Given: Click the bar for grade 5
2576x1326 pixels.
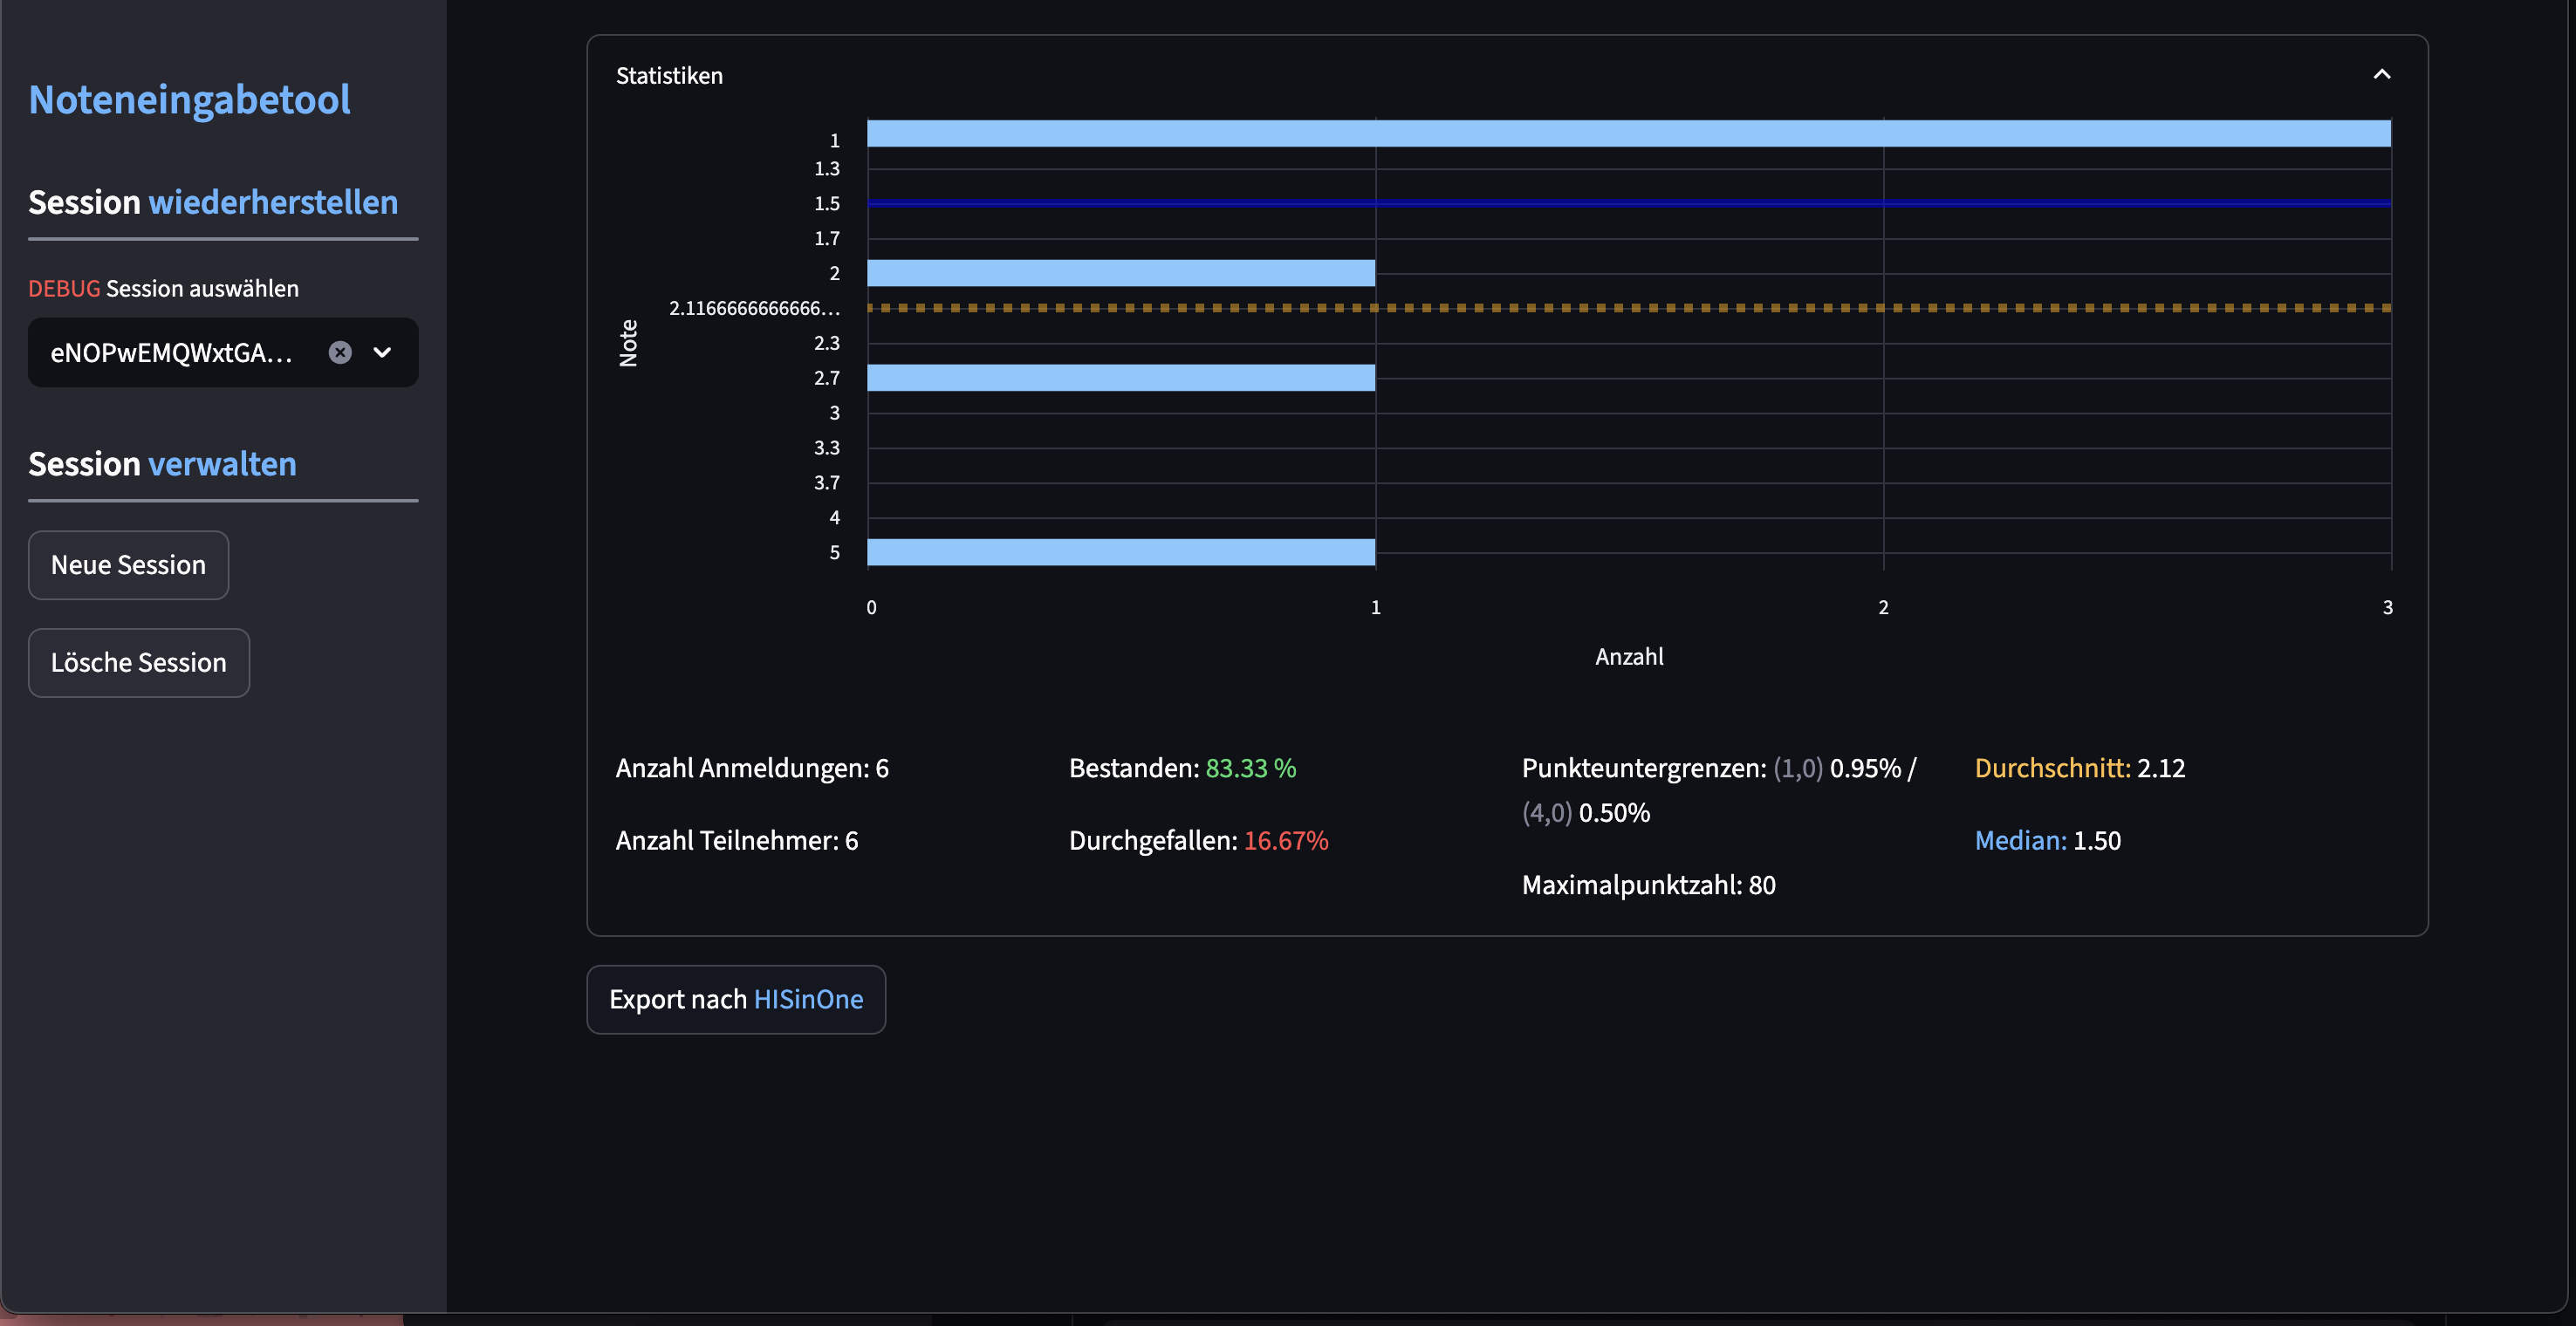Looking at the screenshot, I should pyautogui.click(x=1120, y=552).
